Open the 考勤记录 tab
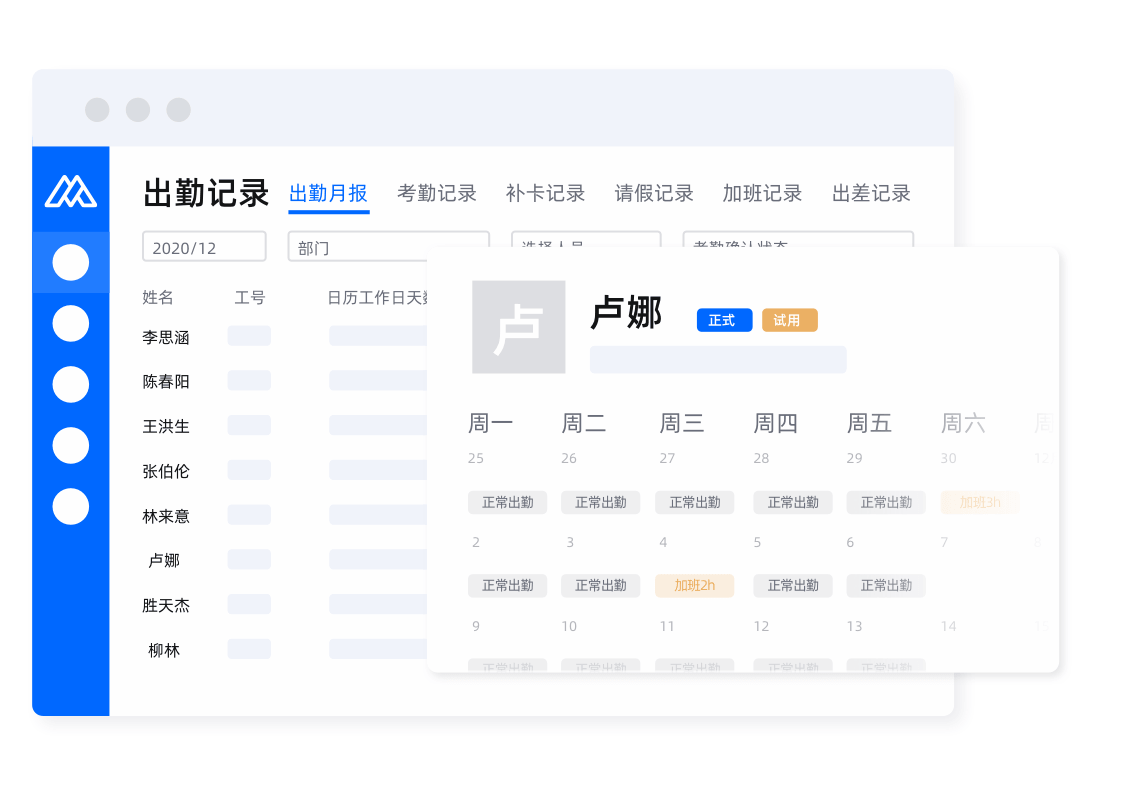The image size is (1128, 796). (437, 194)
